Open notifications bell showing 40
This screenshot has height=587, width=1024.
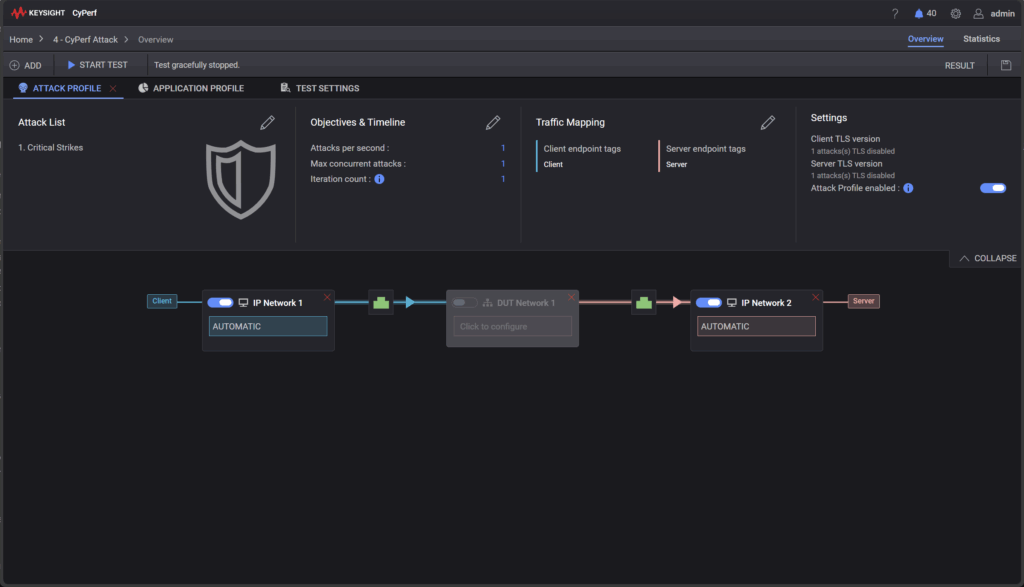click(x=925, y=14)
